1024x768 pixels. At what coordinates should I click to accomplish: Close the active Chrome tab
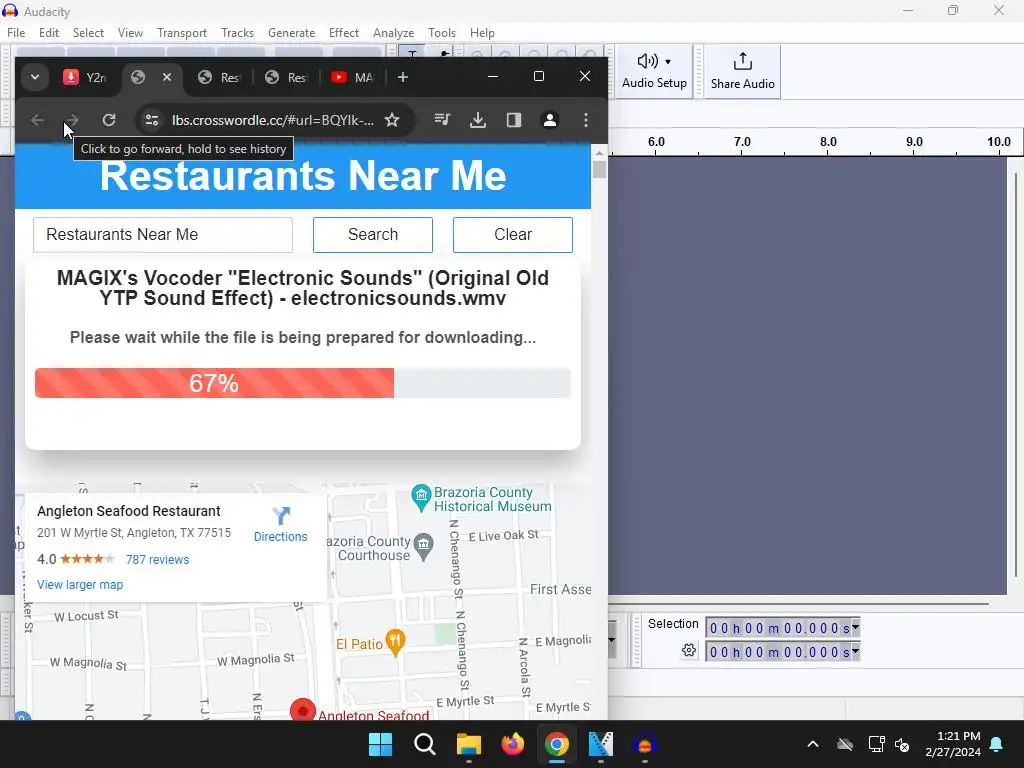167,77
